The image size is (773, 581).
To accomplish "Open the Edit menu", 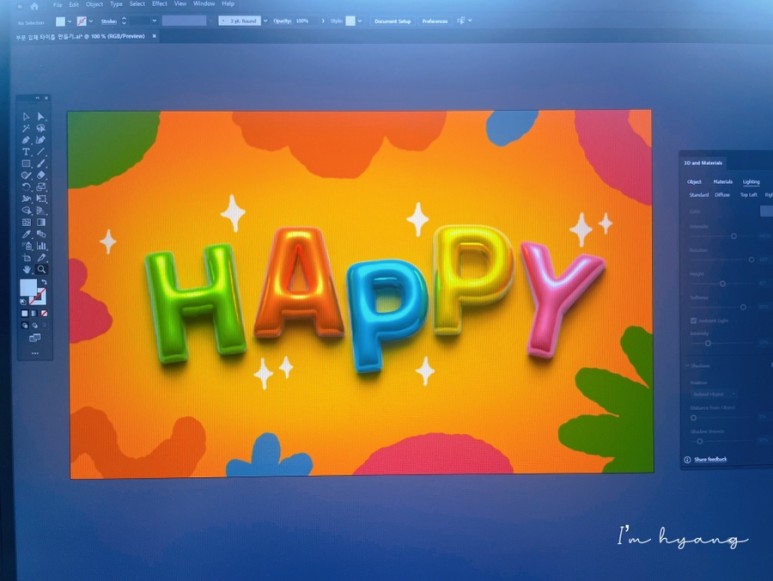I will 74,4.
